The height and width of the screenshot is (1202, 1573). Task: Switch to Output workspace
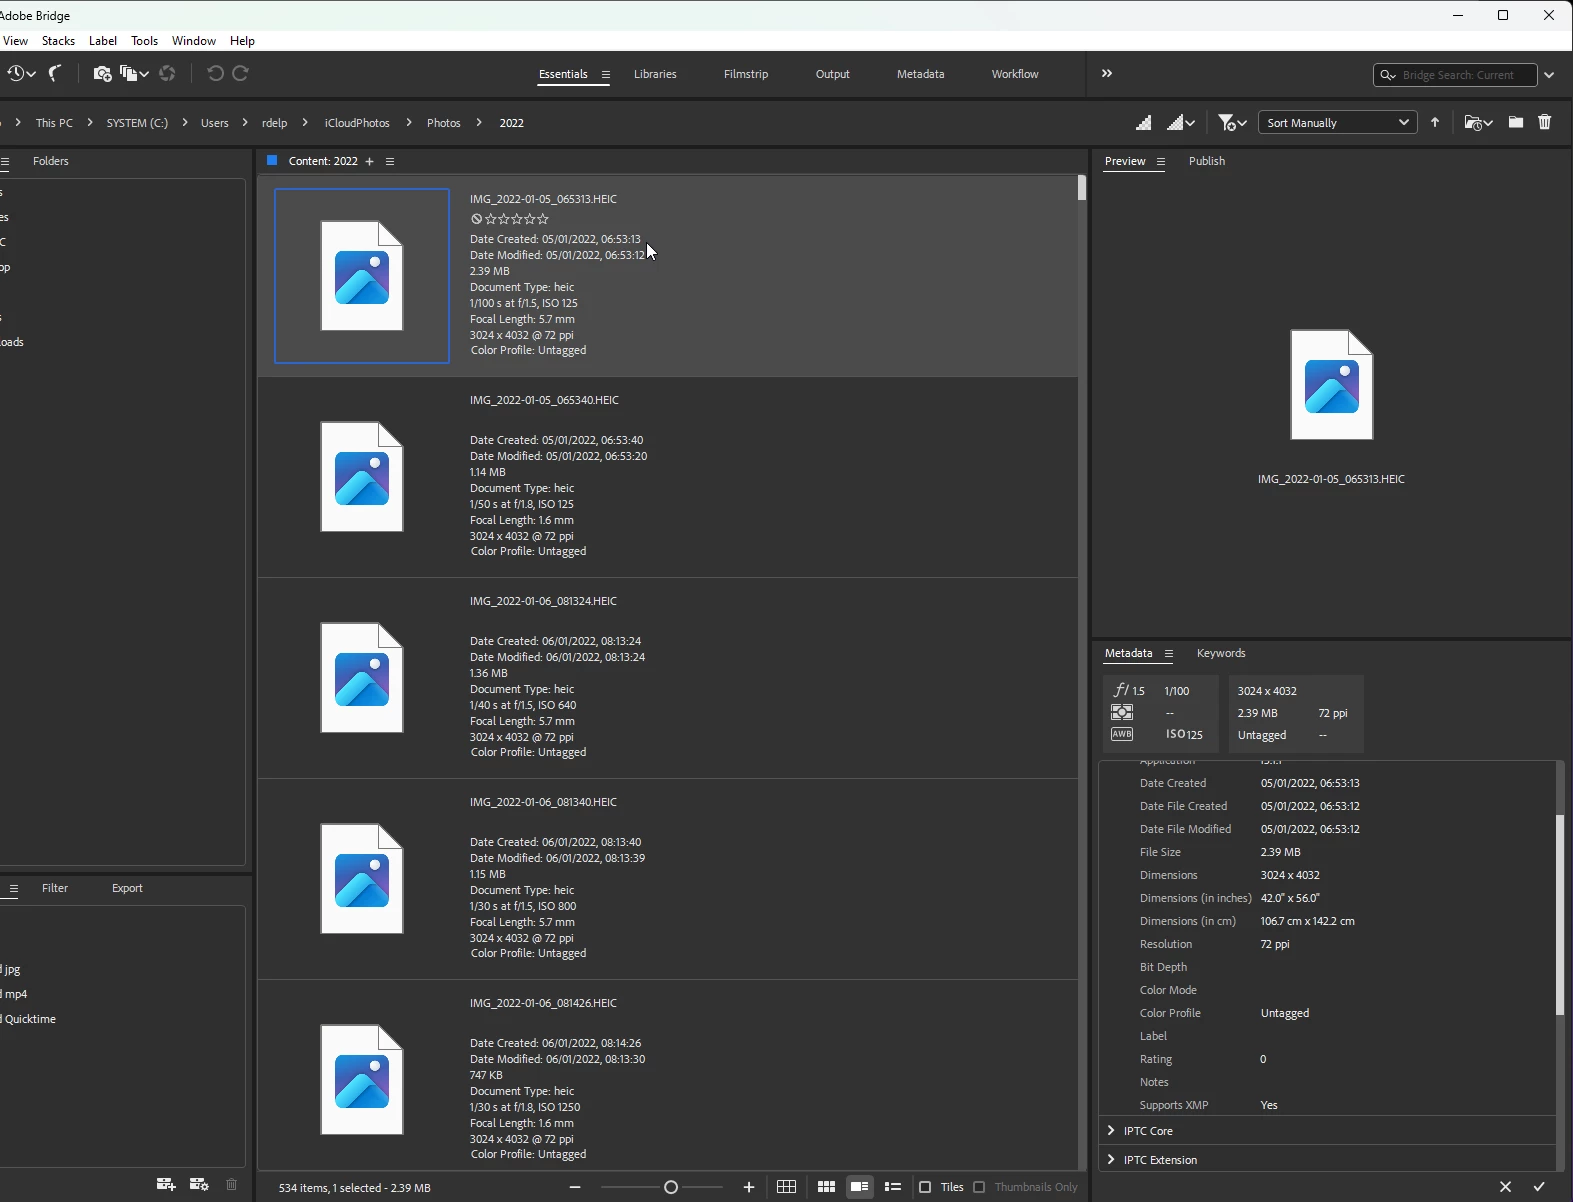pos(833,74)
